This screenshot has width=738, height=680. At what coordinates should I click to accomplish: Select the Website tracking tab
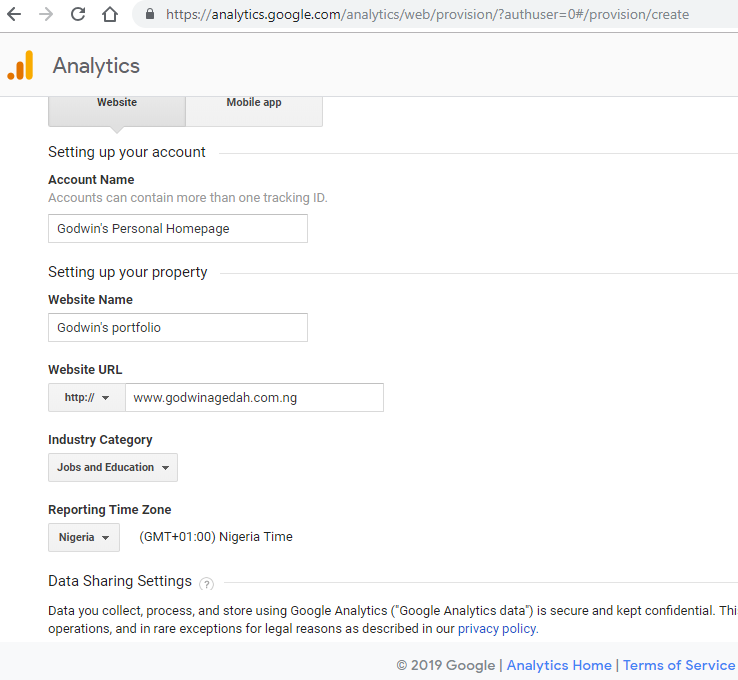pos(117,110)
